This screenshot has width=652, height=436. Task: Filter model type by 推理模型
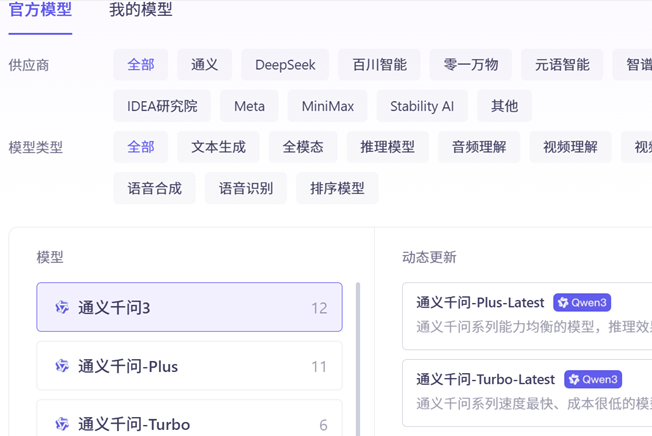point(388,147)
